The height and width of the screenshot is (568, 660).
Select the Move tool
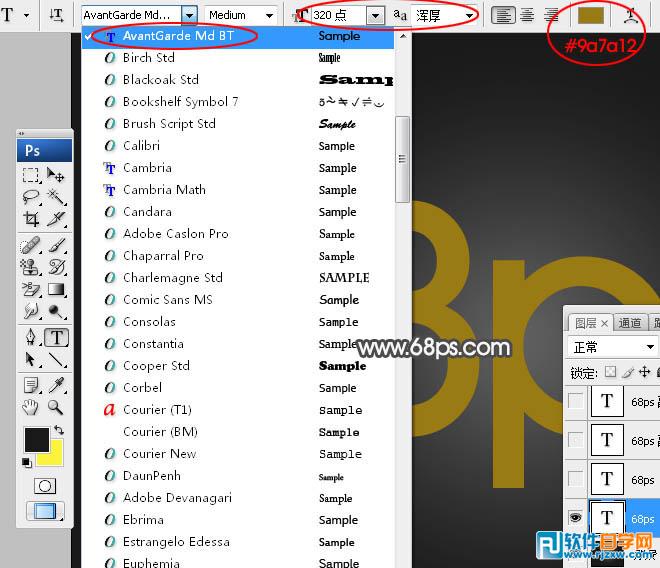56,175
